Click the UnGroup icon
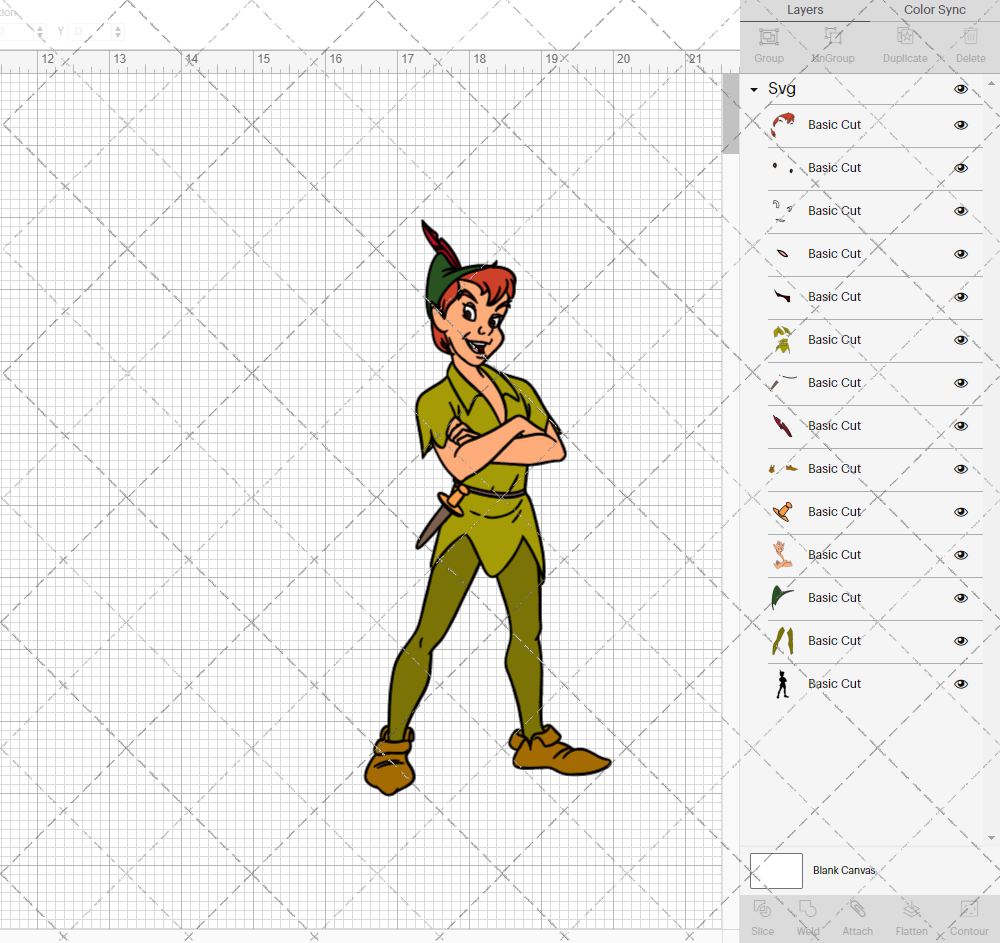The width and height of the screenshot is (1000, 943). (x=832, y=36)
